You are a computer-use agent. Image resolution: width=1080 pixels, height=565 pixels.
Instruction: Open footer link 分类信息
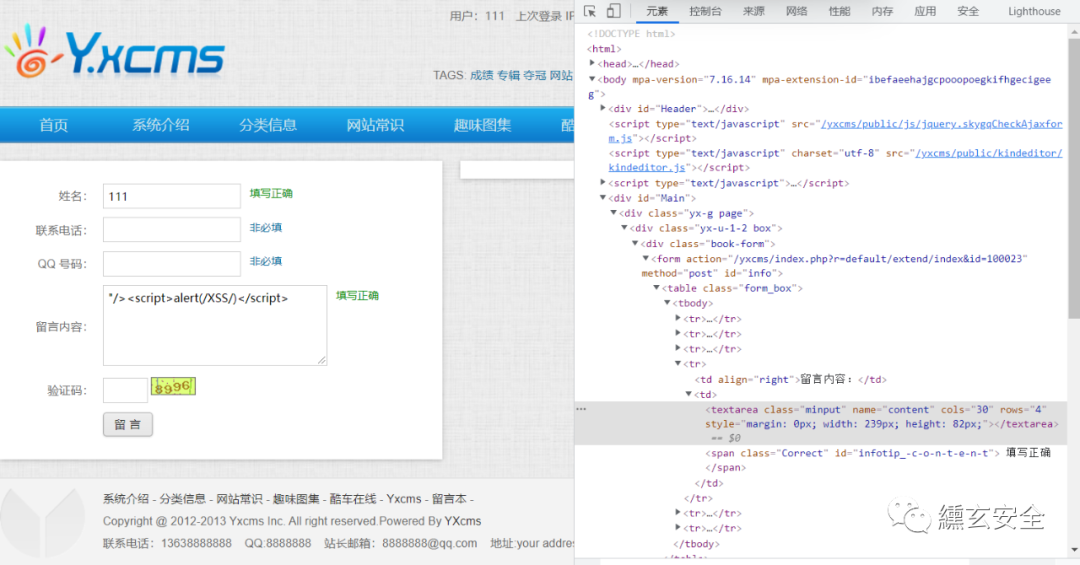[183, 499]
